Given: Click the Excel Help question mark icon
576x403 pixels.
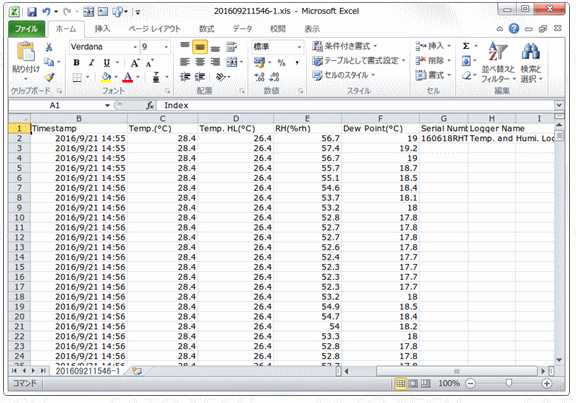Looking at the screenshot, I should 514,29.
